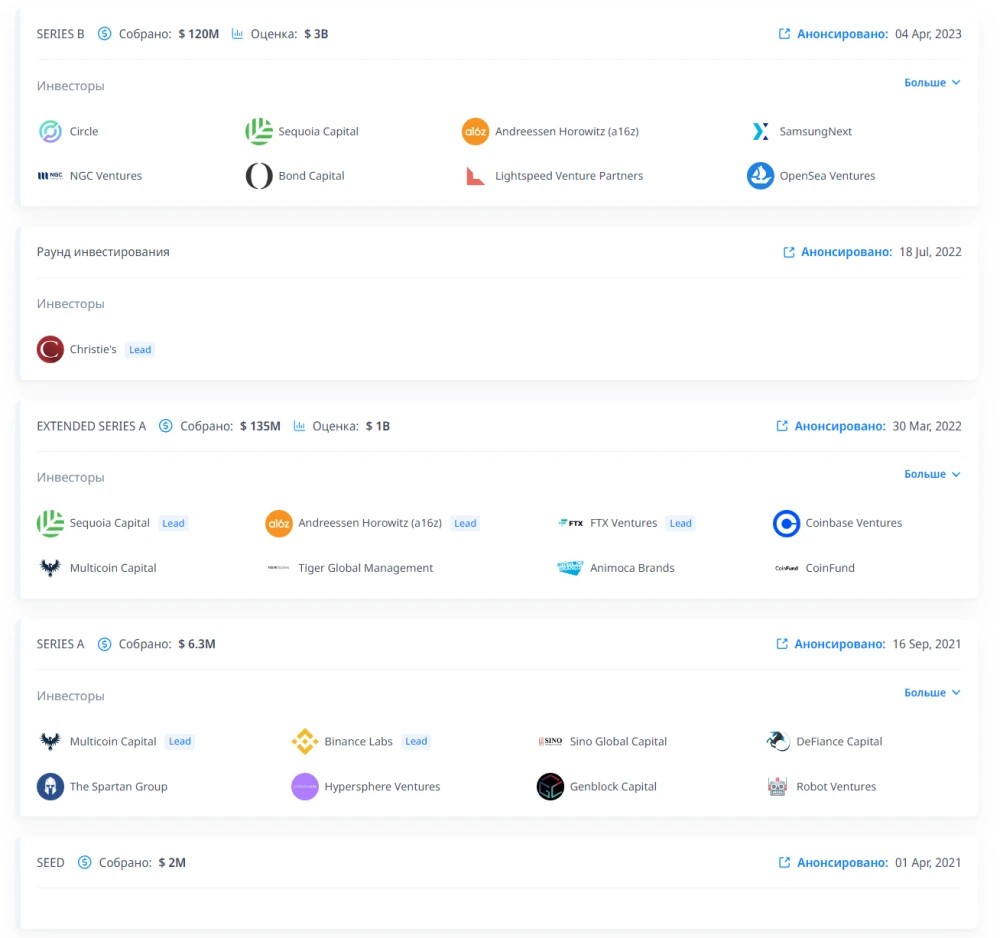
Task: Click the Lightspeed Venture Partners logo
Action: coord(475,176)
